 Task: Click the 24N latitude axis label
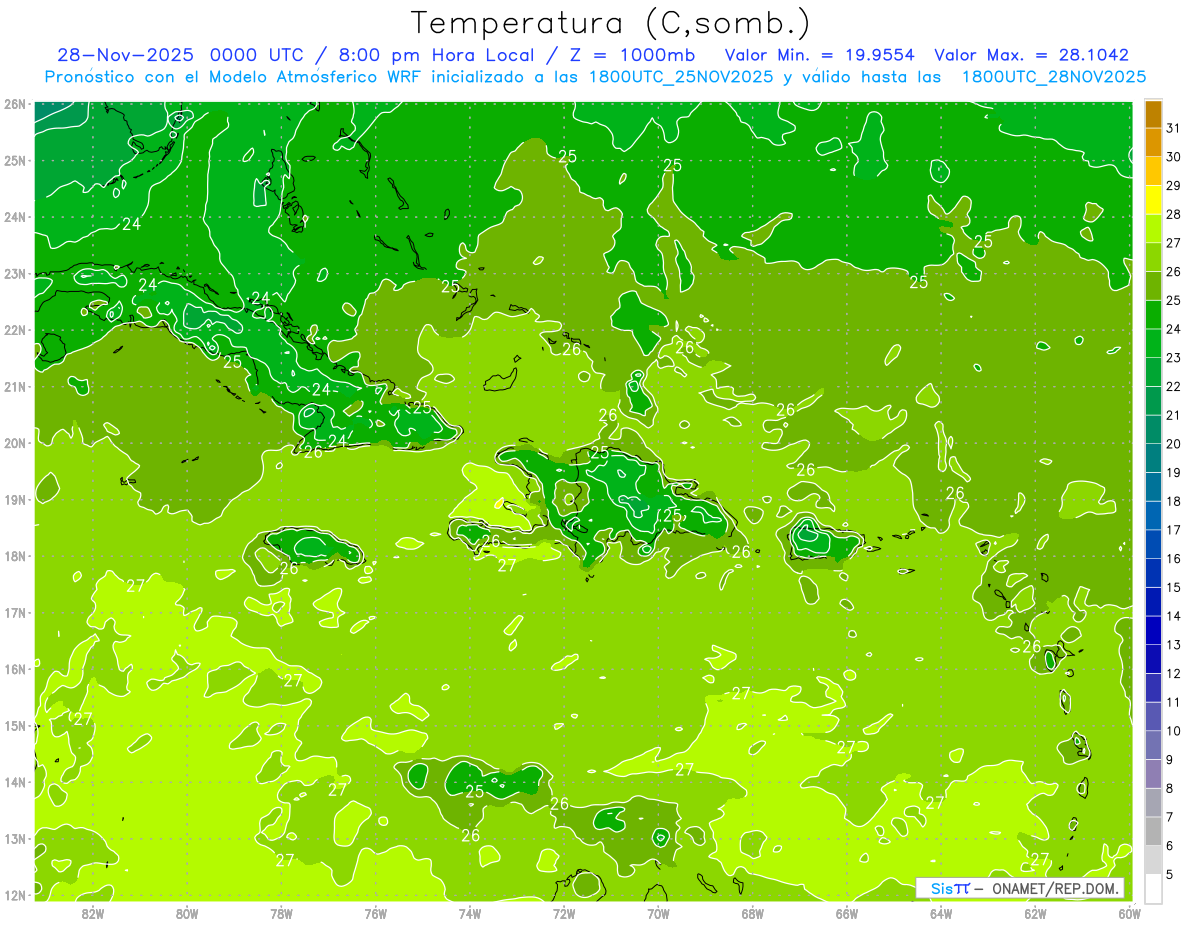[x=14, y=217]
